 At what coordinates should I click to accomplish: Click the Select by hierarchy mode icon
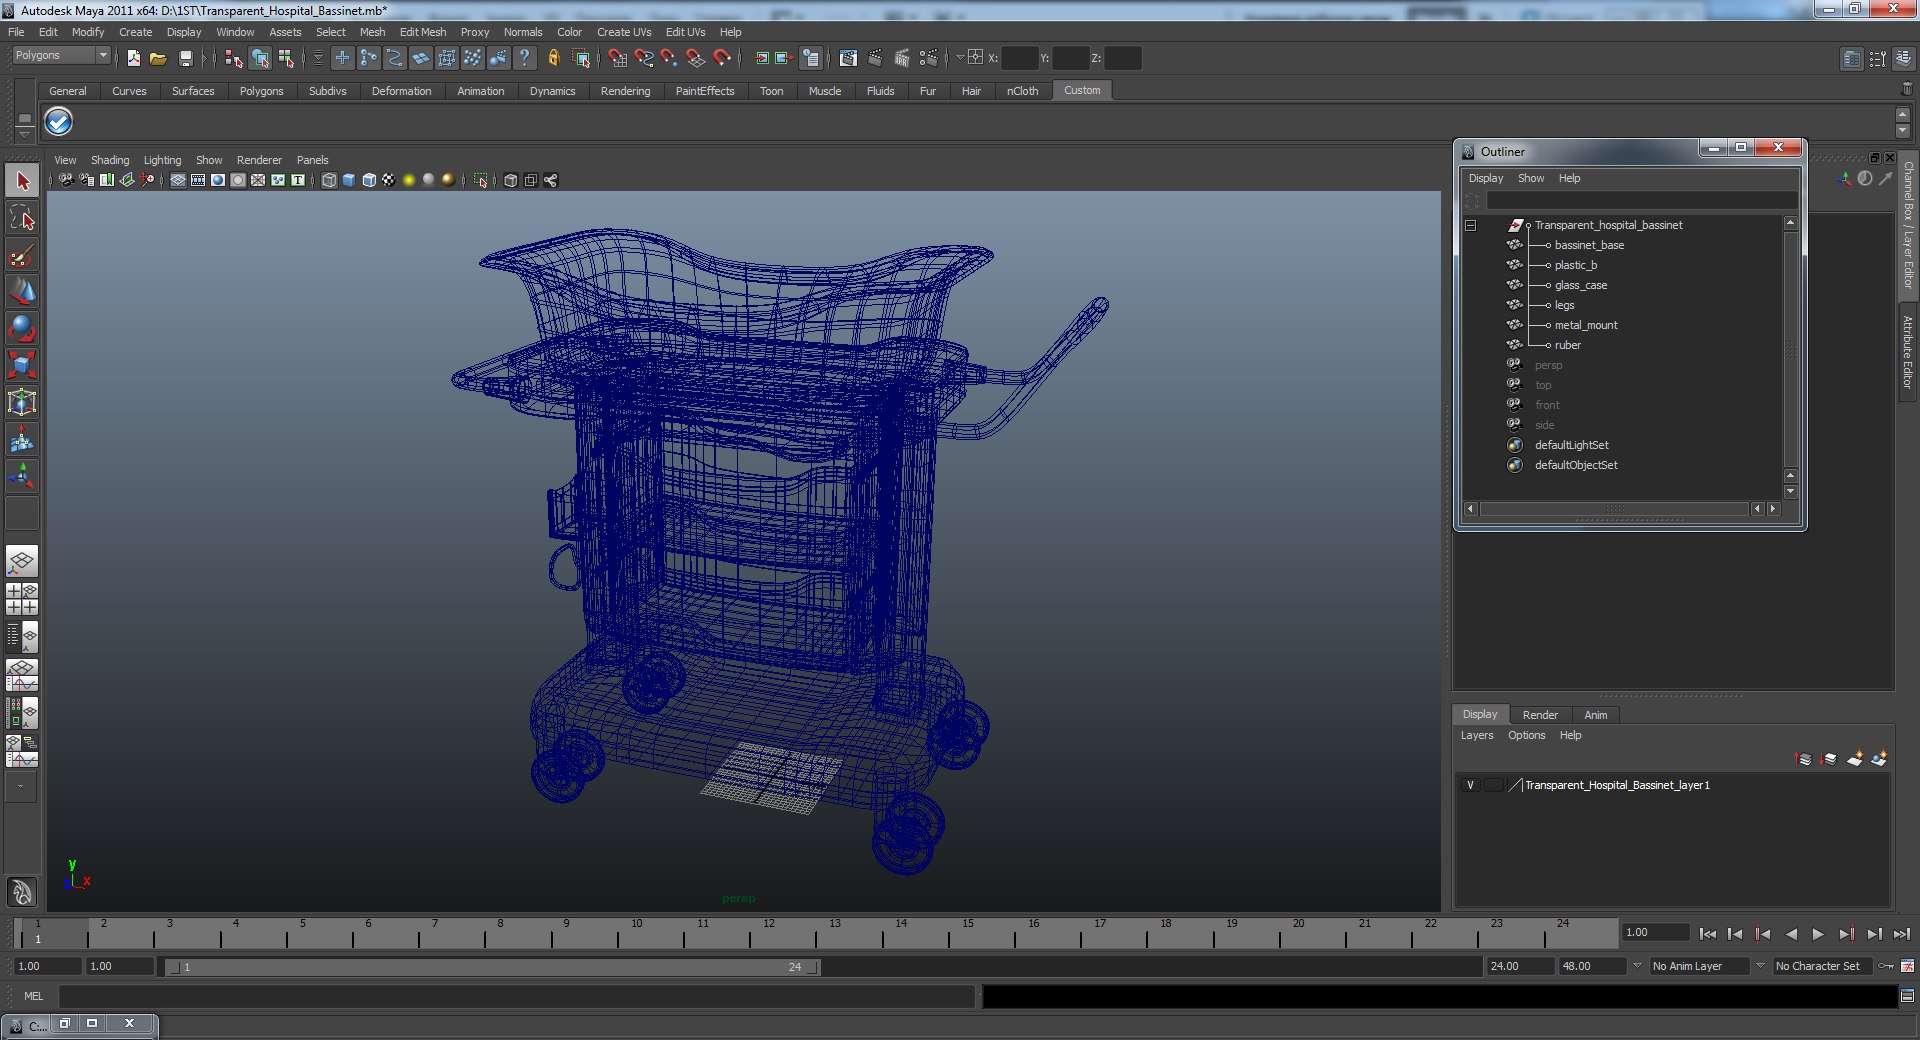[x=234, y=59]
